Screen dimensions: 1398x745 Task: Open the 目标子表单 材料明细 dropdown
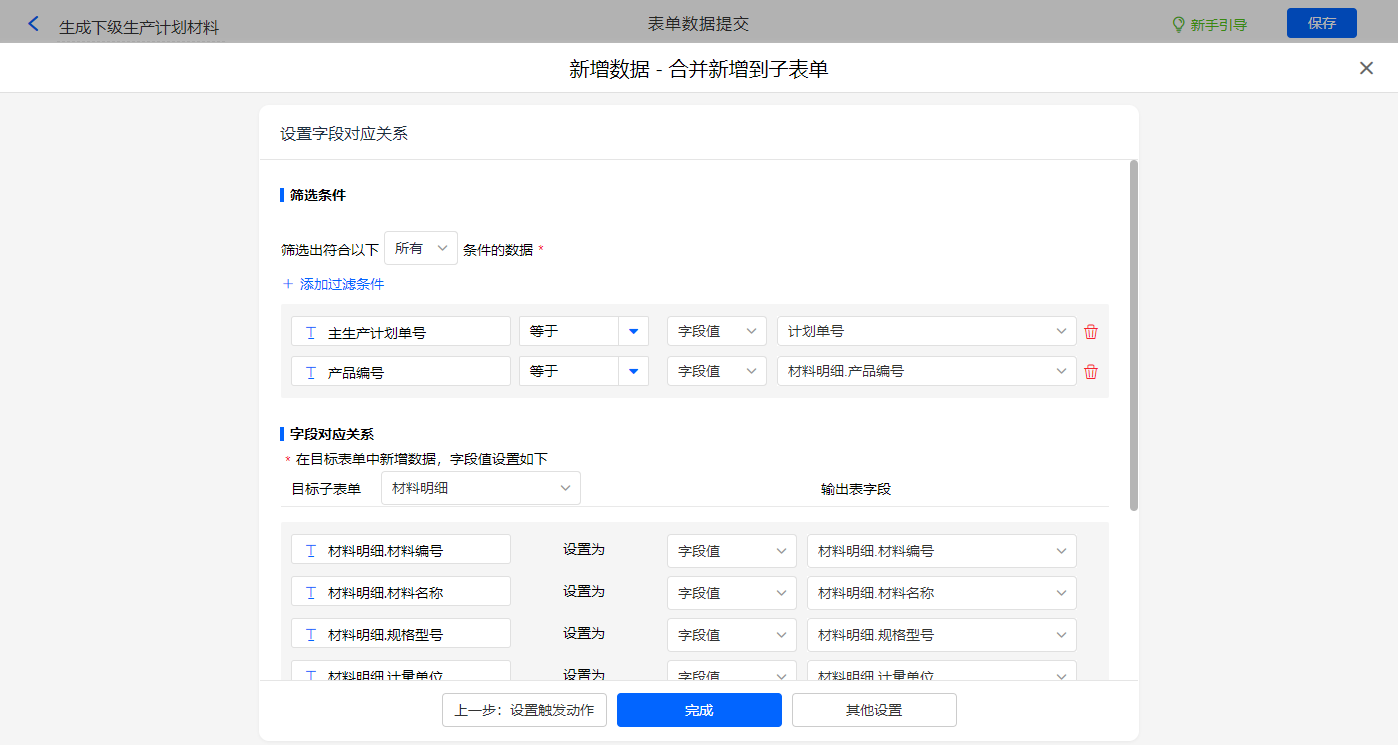[x=480, y=488]
